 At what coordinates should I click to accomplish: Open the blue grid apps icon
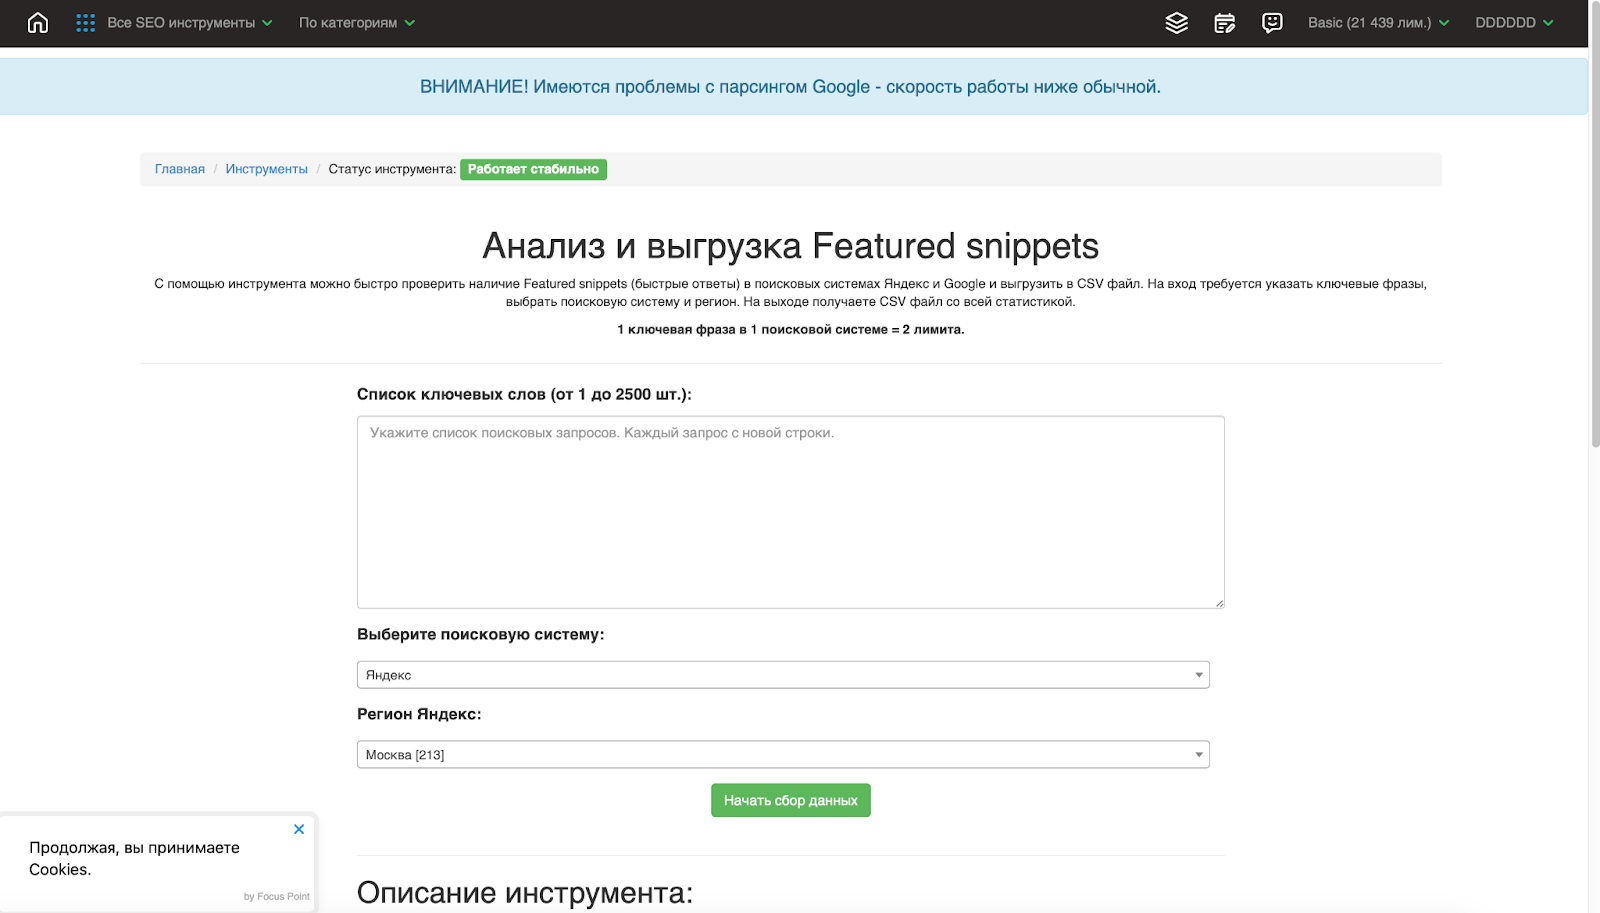[x=85, y=22]
